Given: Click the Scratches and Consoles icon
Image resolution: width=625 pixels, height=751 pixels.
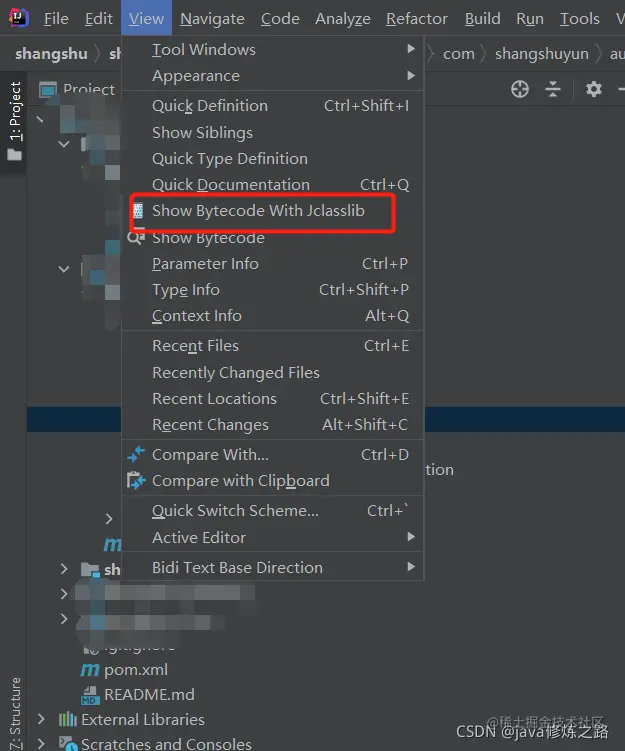Looking at the screenshot, I should point(68,743).
